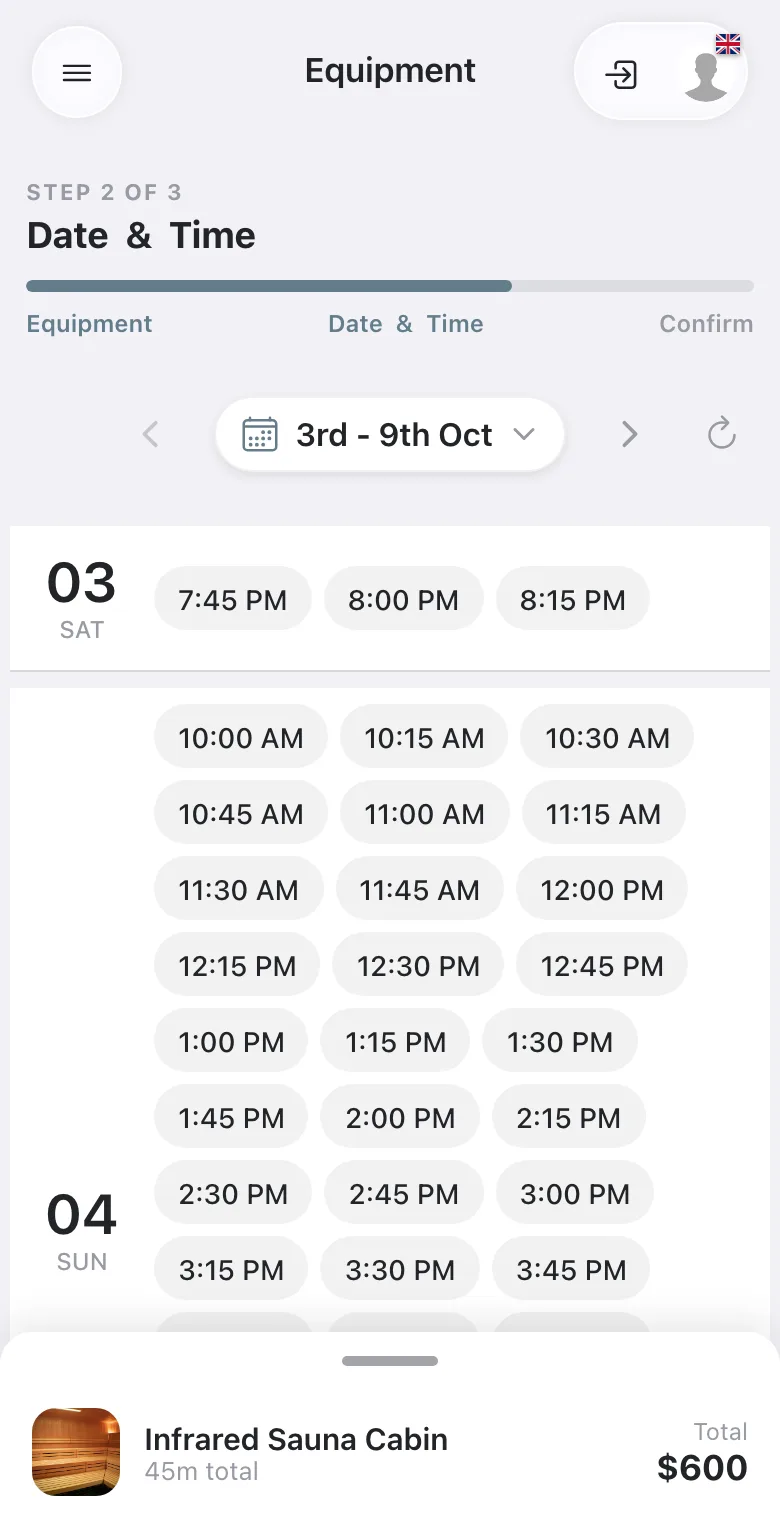This screenshot has height=1520, width=780.
Task: Click the calendar icon in date picker
Action: [260, 435]
